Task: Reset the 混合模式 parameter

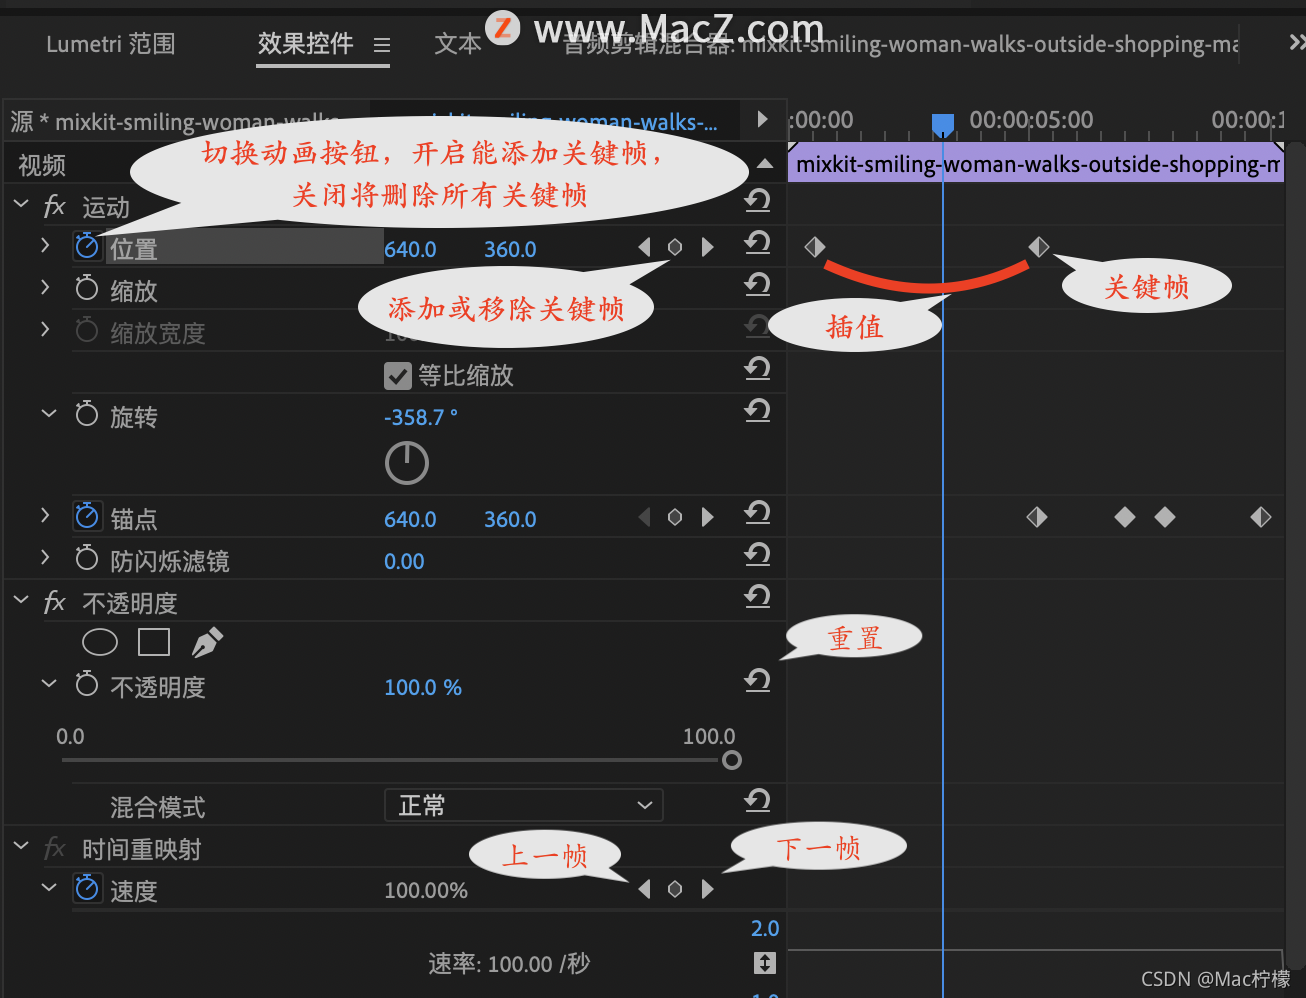Action: click(757, 800)
